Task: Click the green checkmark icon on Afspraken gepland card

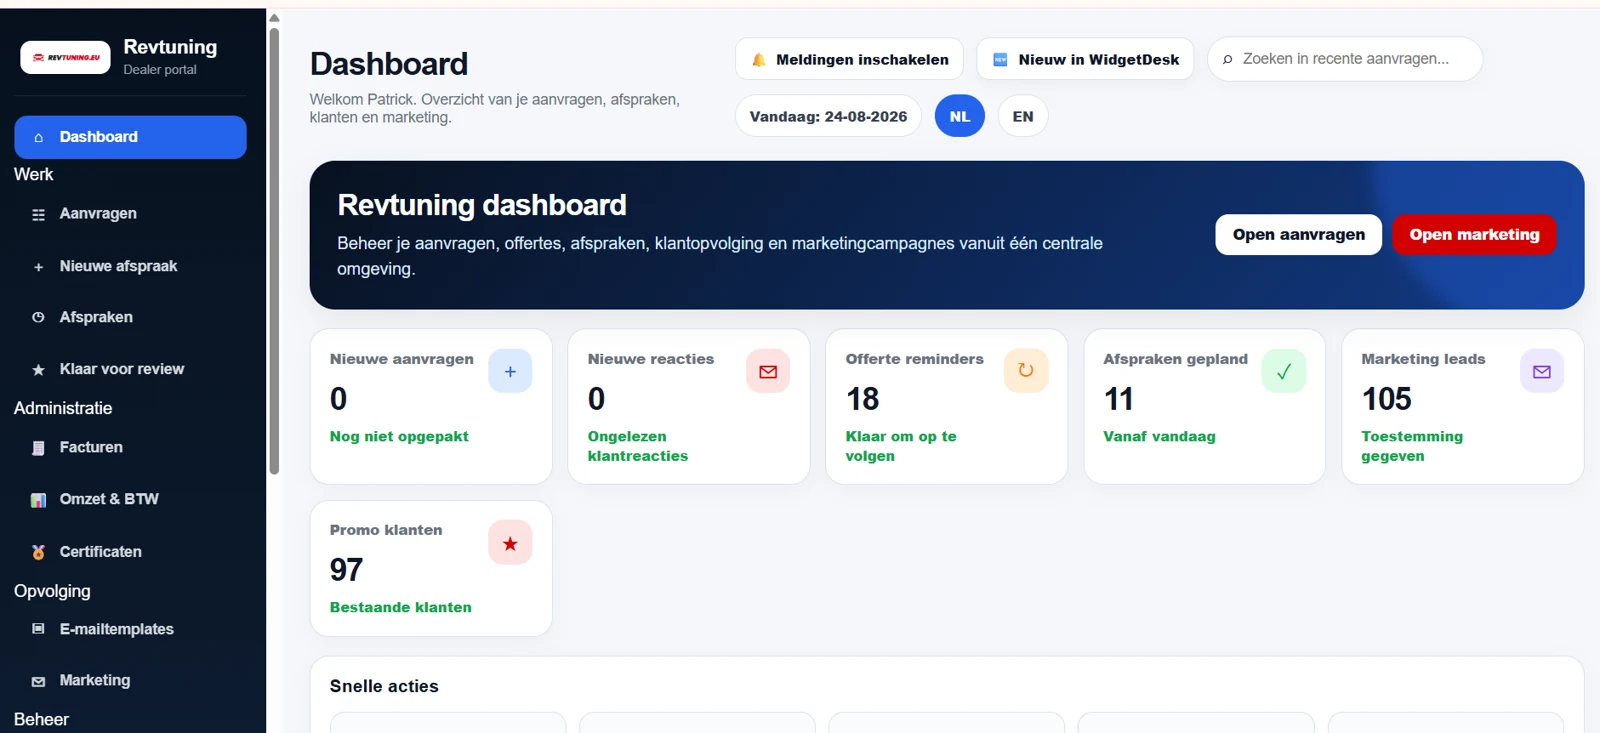Action: (x=1284, y=371)
